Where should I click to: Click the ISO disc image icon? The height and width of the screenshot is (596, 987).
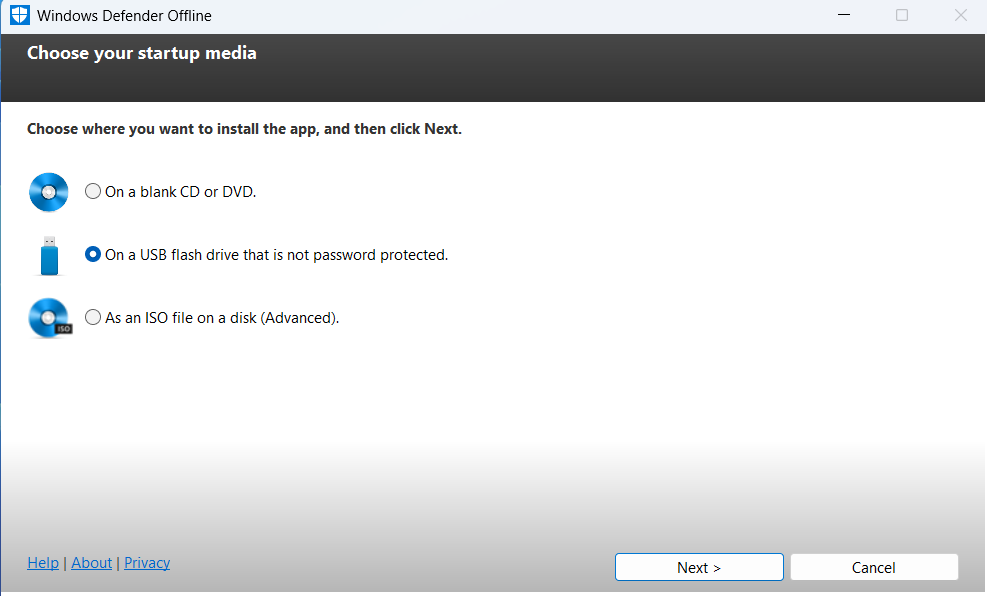50,318
